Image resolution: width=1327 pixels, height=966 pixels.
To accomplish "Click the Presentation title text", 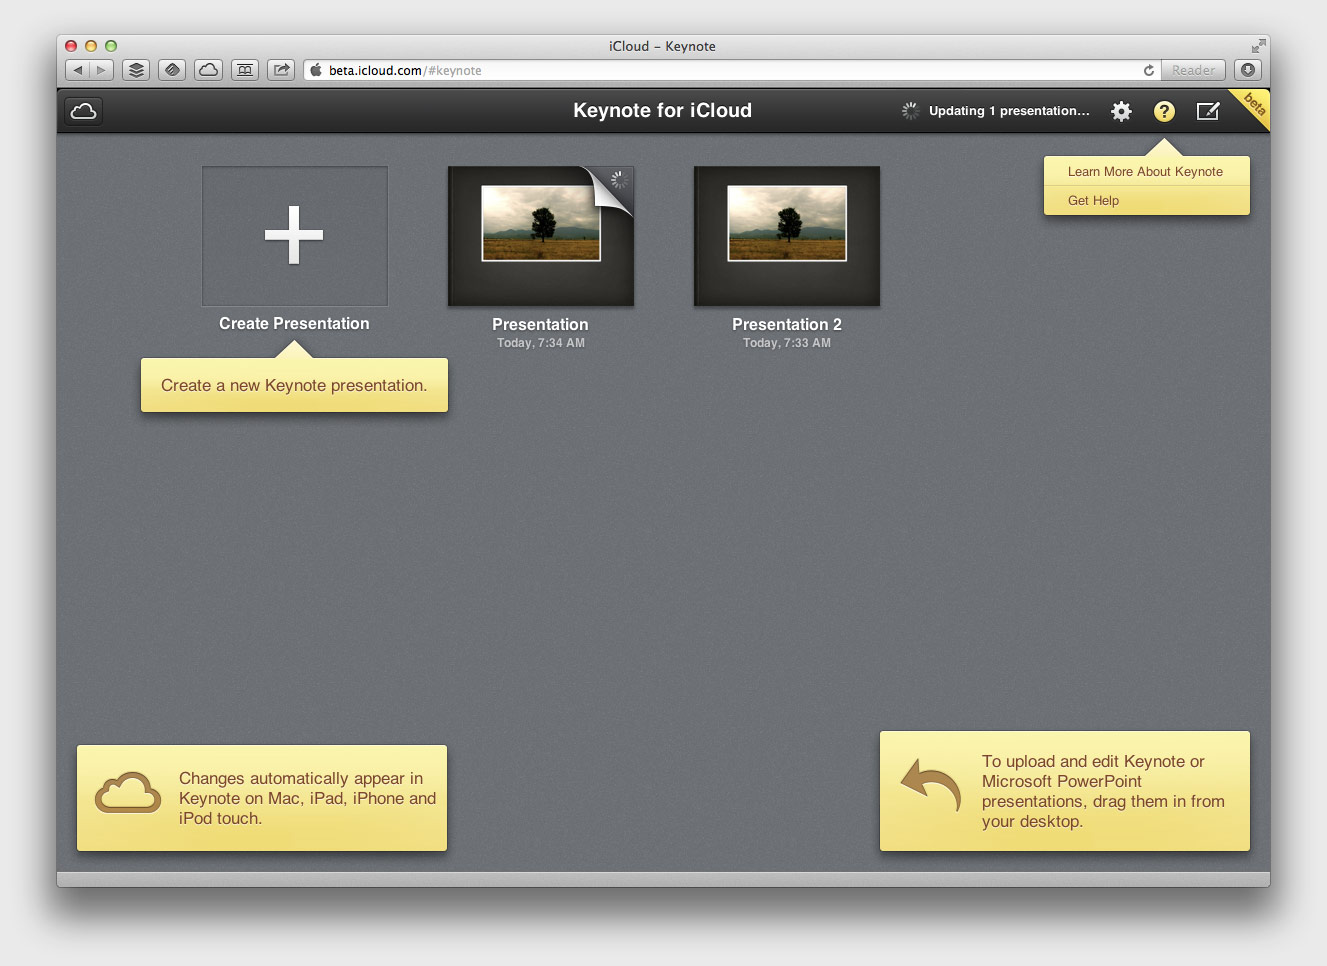I will pyautogui.click(x=540, y=324).
